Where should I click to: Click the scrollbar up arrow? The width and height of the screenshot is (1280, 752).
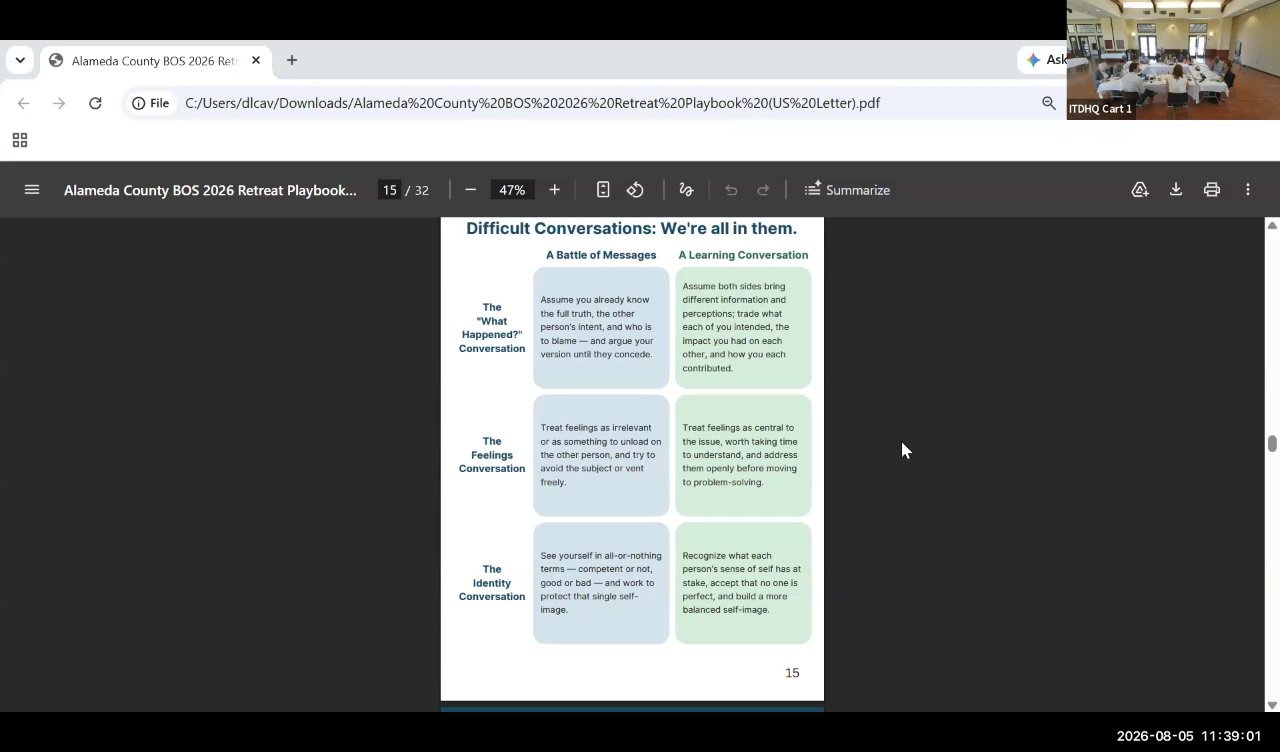[1272, 225]
